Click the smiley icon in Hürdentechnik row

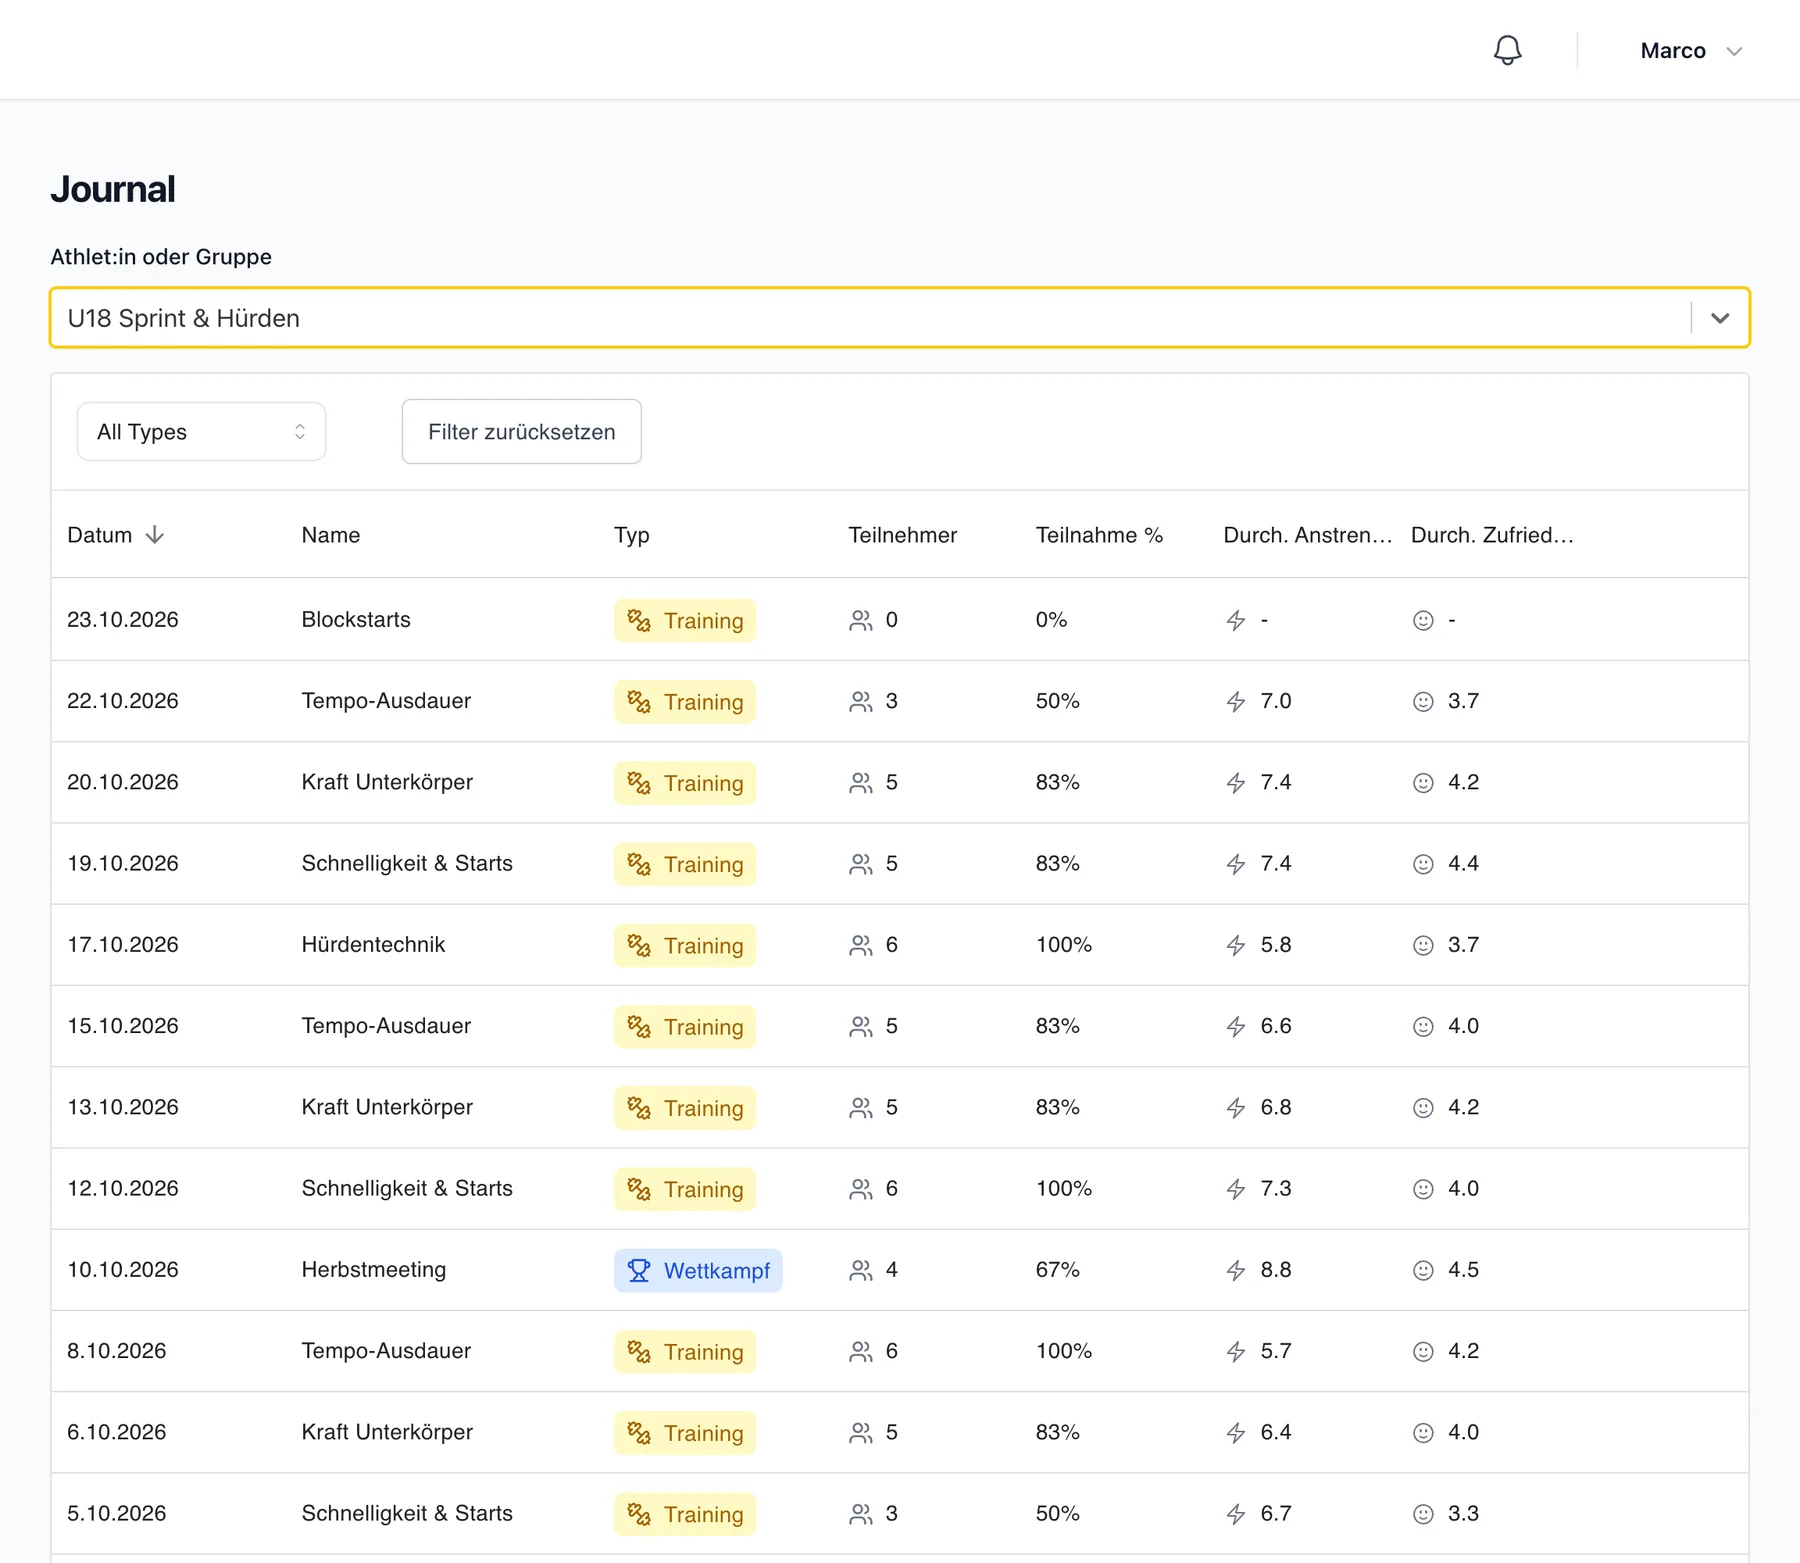coord(1423,945)
